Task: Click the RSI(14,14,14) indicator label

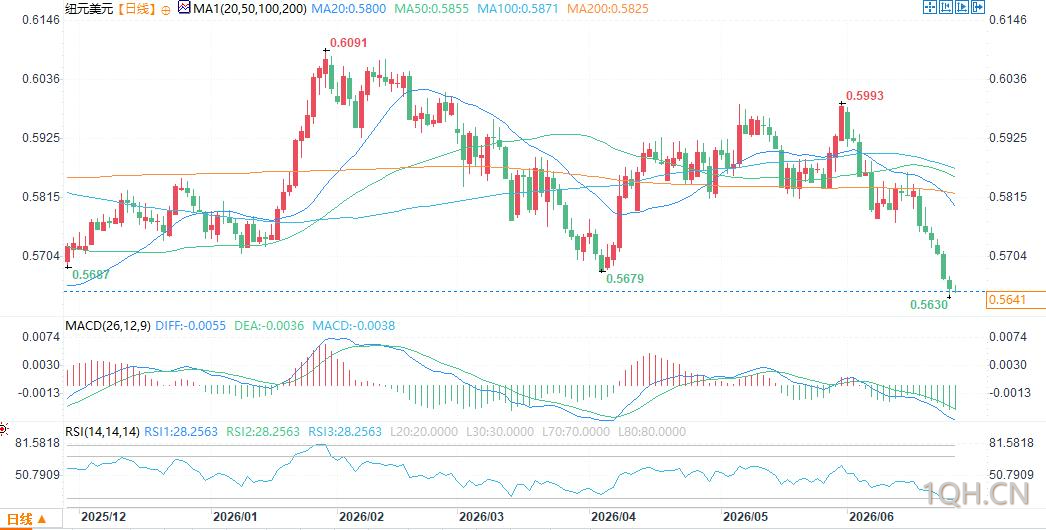Action: point(102,432)
